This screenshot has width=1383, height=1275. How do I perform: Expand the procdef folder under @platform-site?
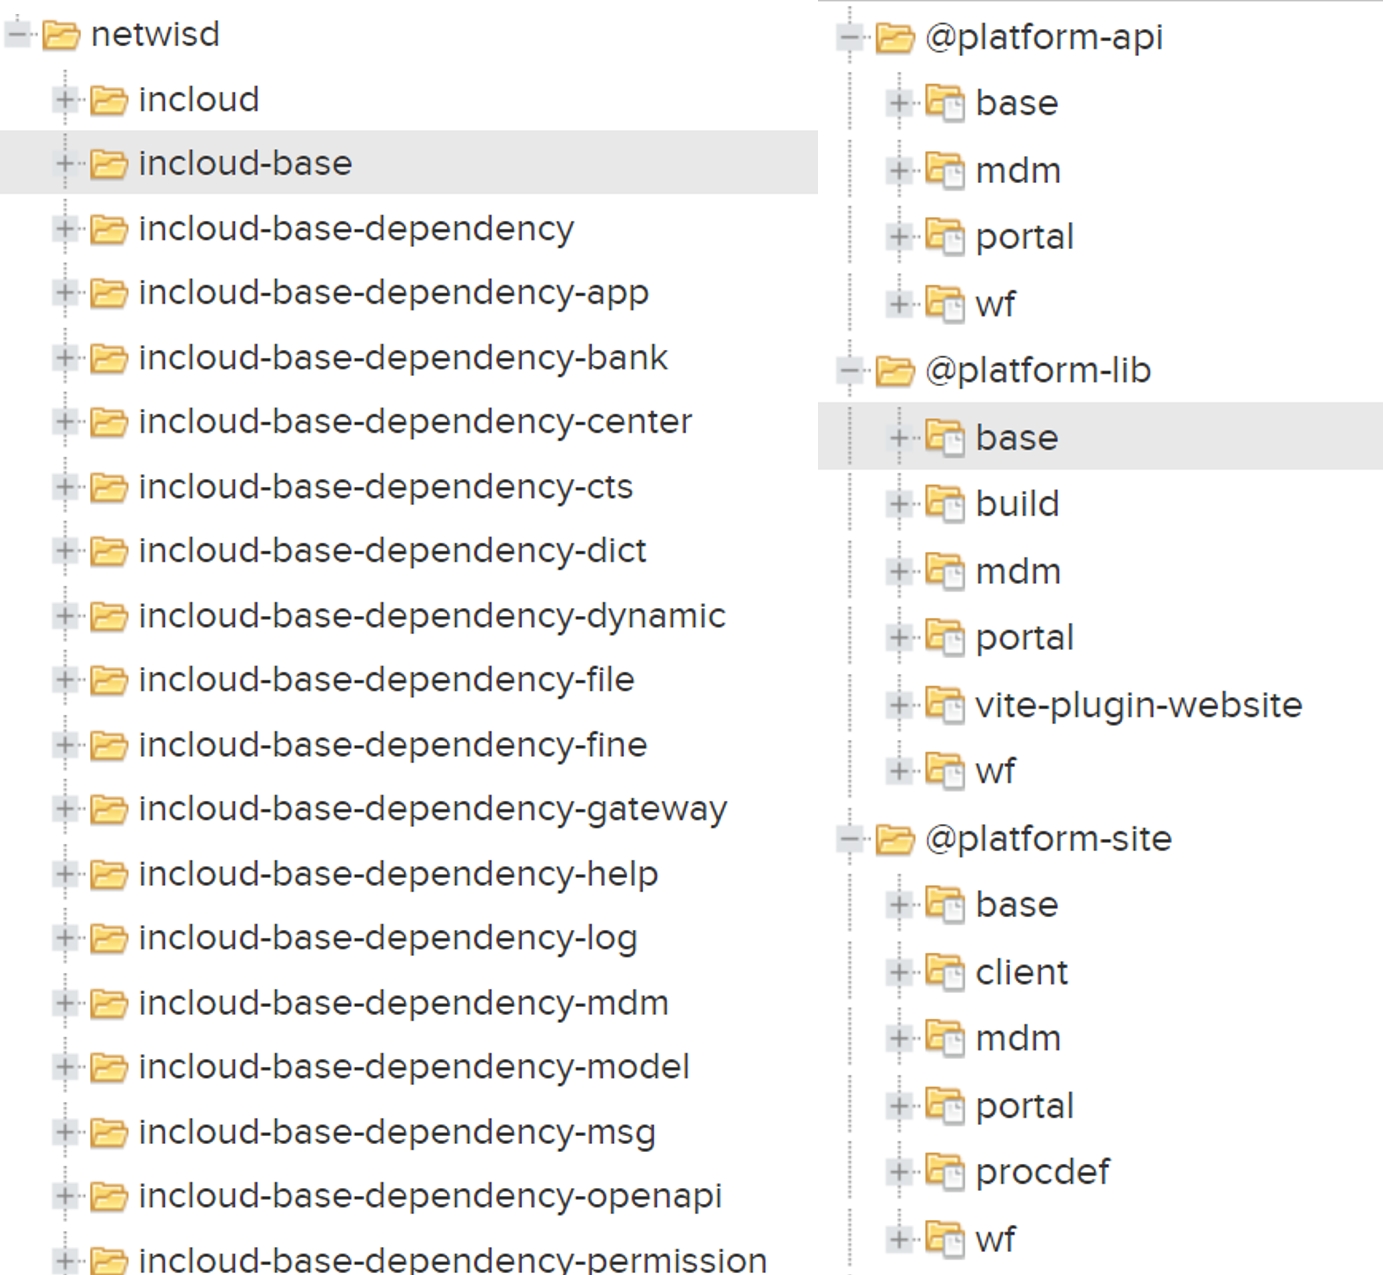899,1172
